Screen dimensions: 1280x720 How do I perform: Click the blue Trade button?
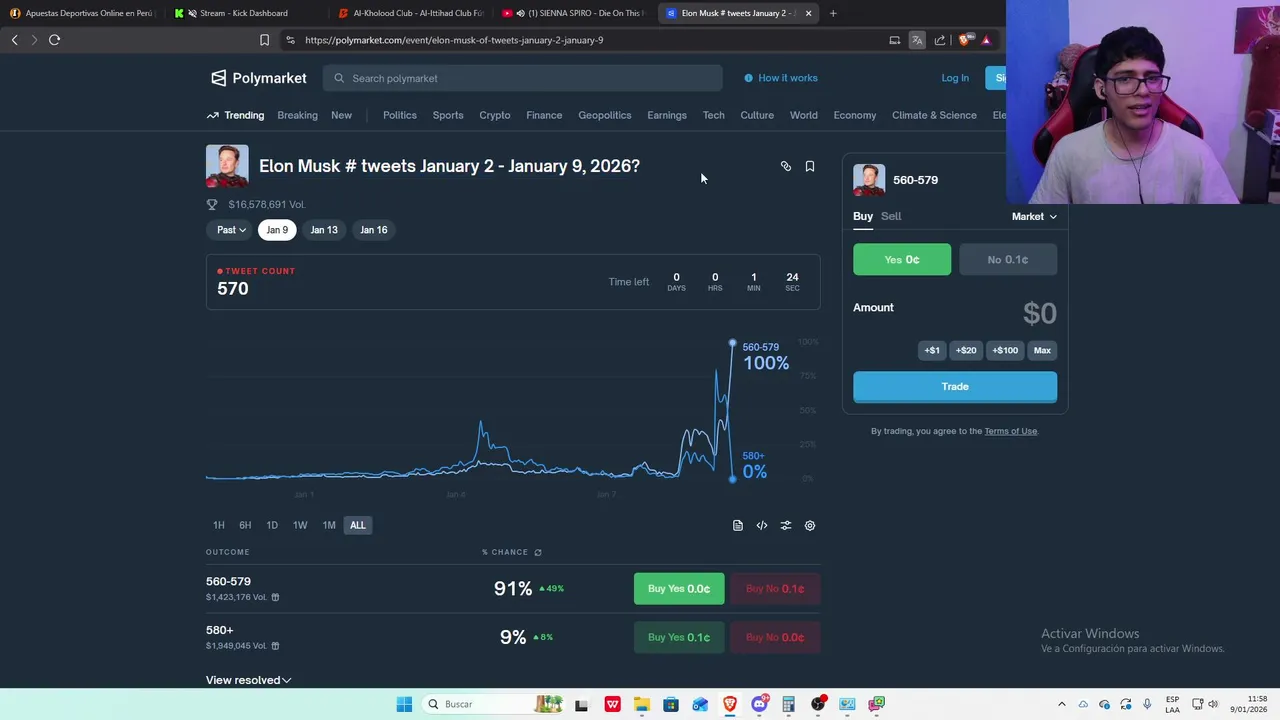pos(955,387)
